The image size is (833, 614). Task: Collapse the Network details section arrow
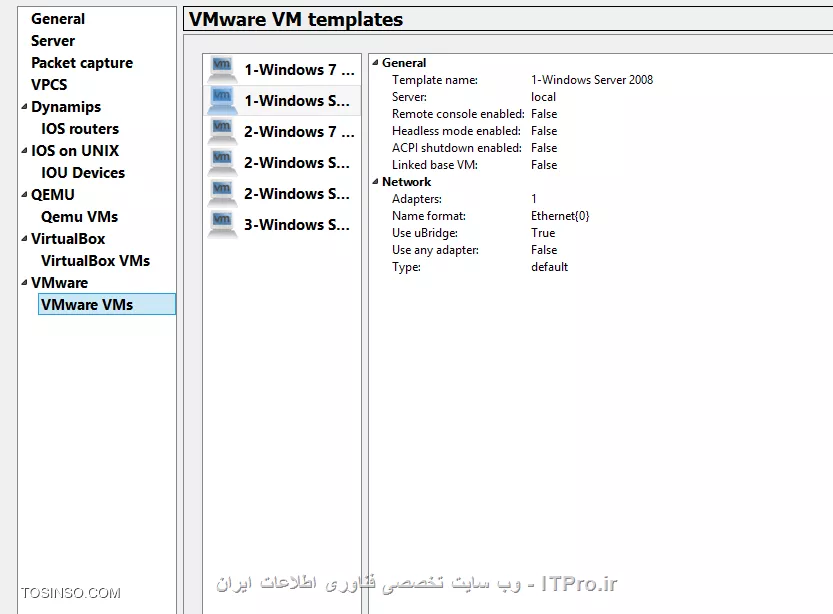[376, 182]
